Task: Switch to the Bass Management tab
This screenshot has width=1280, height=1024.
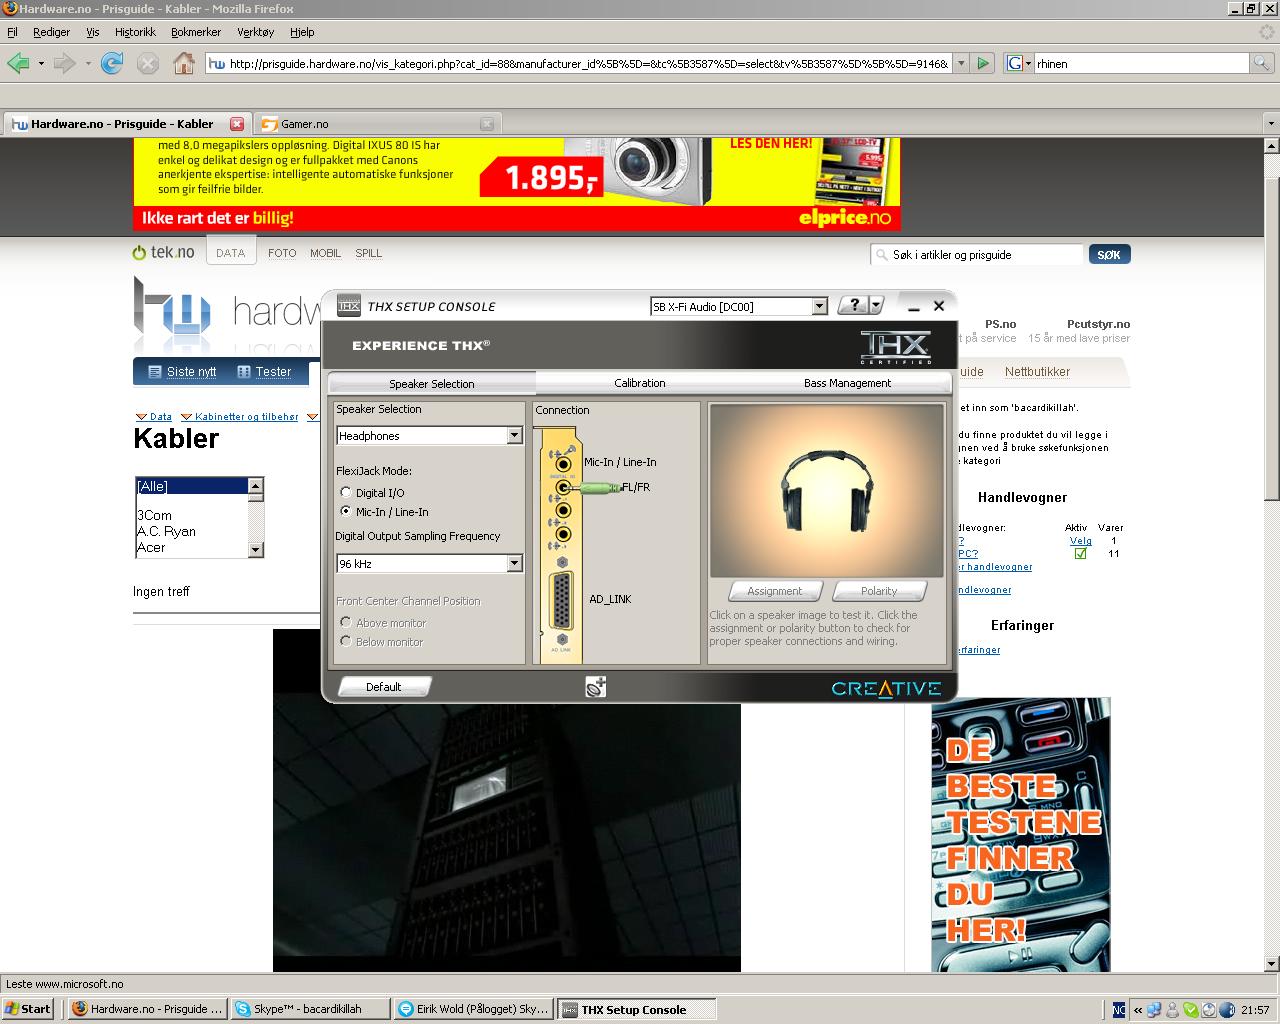Action: click(847, 383)
